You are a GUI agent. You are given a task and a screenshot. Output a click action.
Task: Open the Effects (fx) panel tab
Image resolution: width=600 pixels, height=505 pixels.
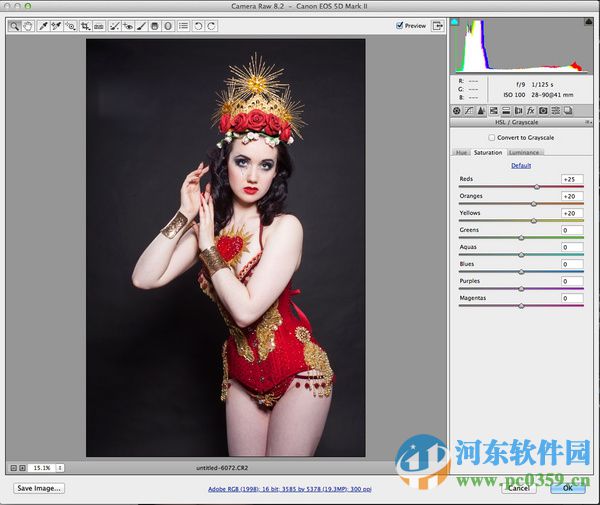point(530,111)
